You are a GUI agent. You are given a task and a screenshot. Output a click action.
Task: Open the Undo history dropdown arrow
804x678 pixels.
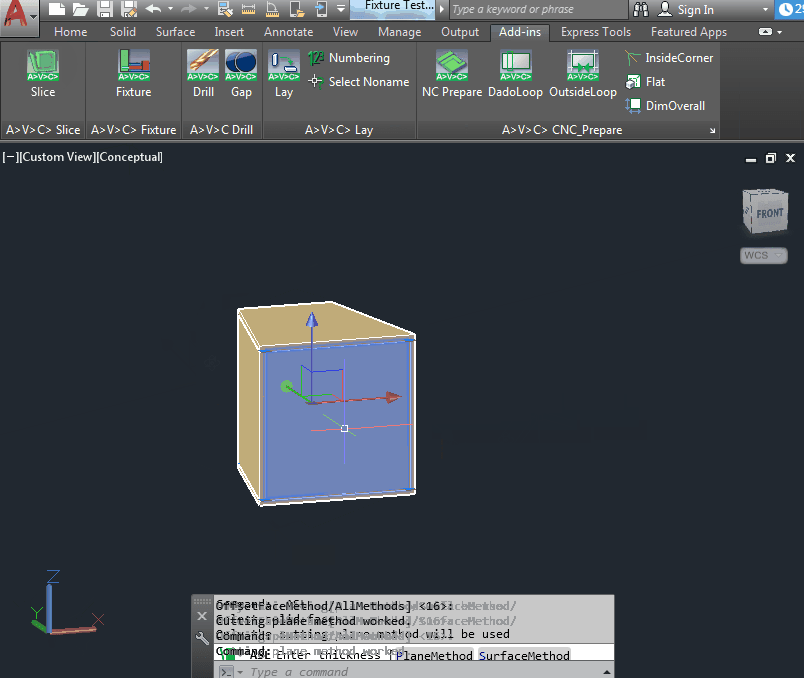(170, 9)
